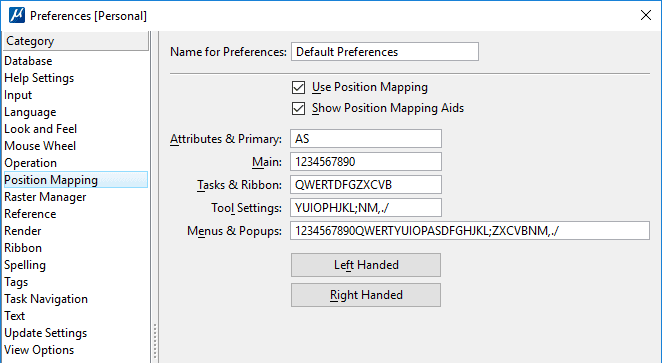Viewport: 662px width, 363px height.
Task: Click the MicroStation app icon in title bar
Action: click(17, 16)
